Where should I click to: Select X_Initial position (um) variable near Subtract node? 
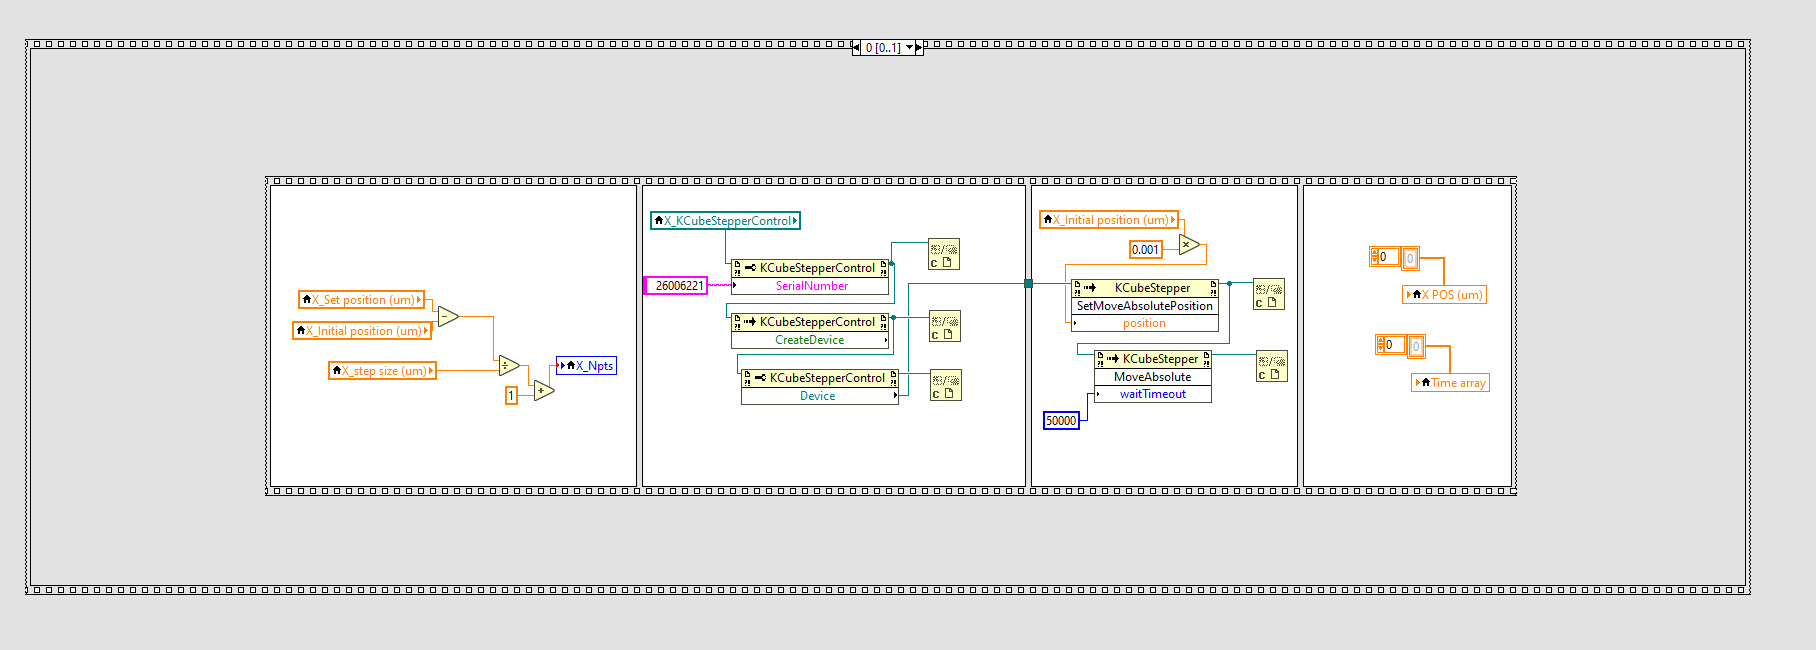362,331
